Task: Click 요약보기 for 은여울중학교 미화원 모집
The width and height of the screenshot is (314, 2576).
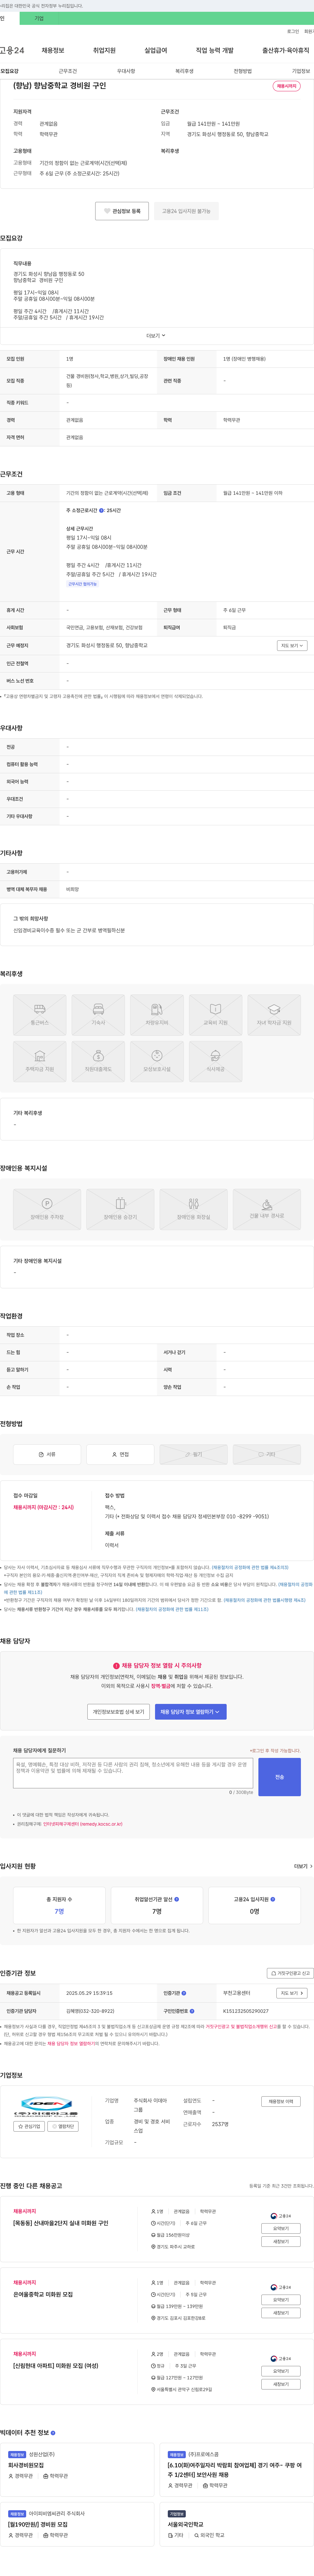Action: click(x=281, y=2300)
